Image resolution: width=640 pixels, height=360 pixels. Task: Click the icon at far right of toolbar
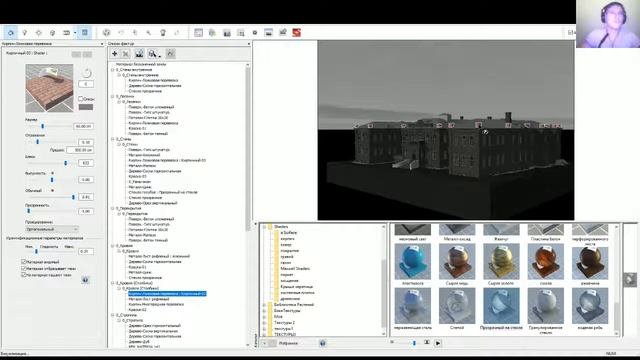(571, 33)
